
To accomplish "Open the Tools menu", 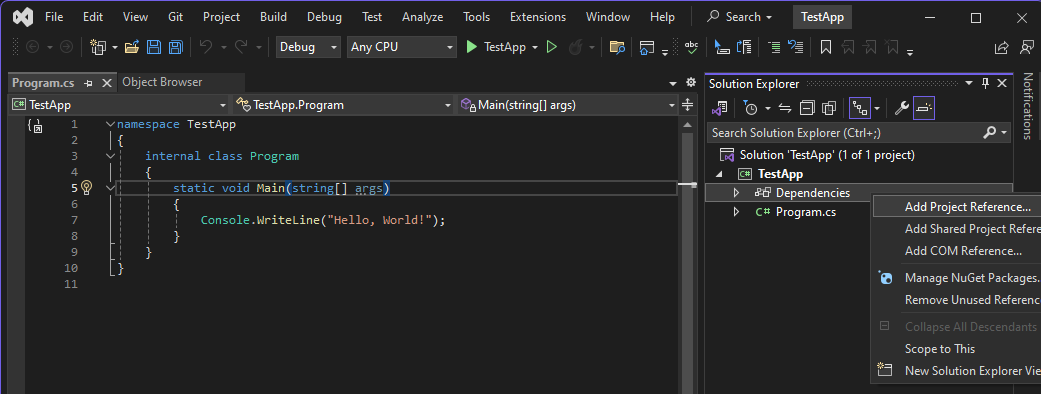I will (x=476, y=17).
